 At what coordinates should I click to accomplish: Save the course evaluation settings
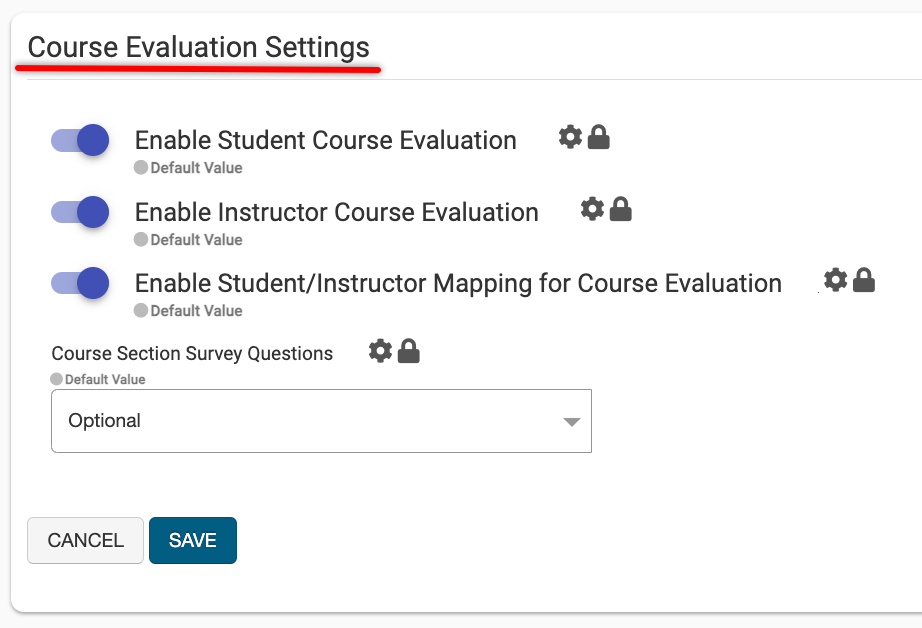click(193, 540)
